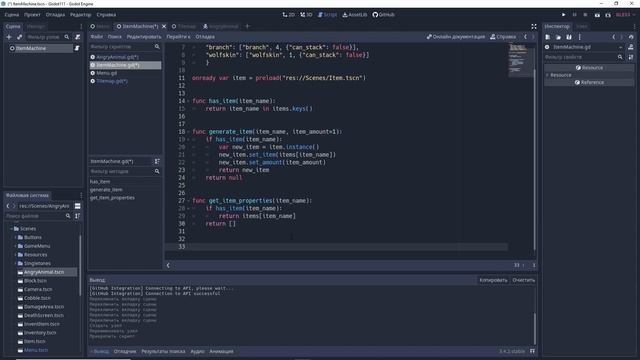
Task: Click the Inspector property search magnifier icon
Action: [x=620, y=57]
